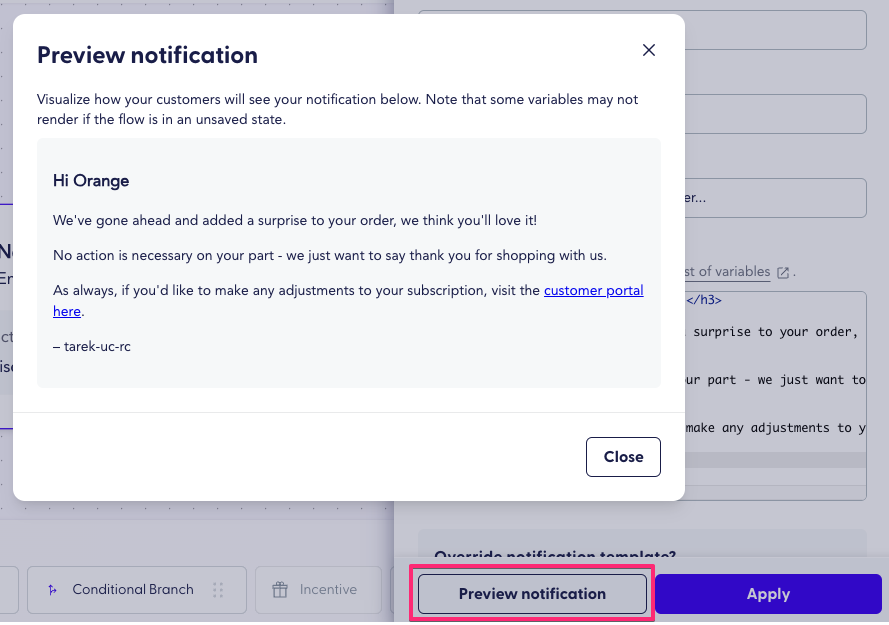Click the greeting text Hi Orange in preview
The image size is (889, 625).
tap(91, 180)
